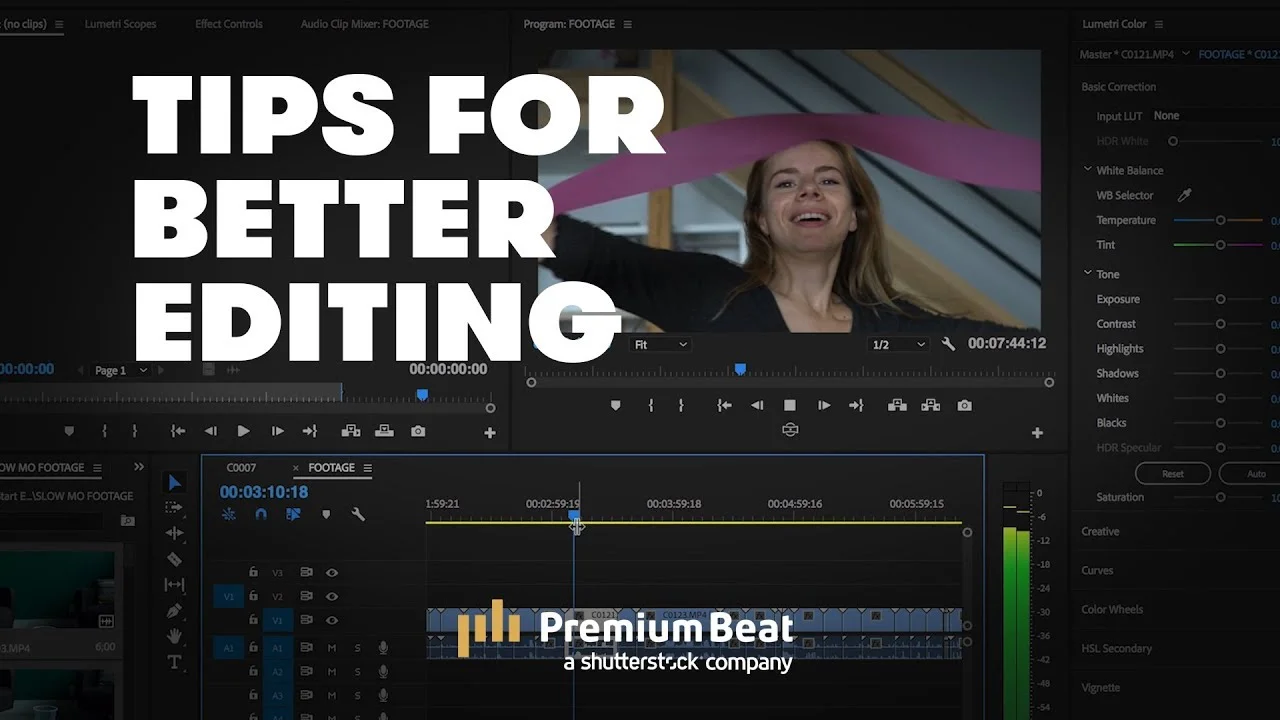
Task: Click Insert button in Source monitor
Action: (x=351, y=431)
